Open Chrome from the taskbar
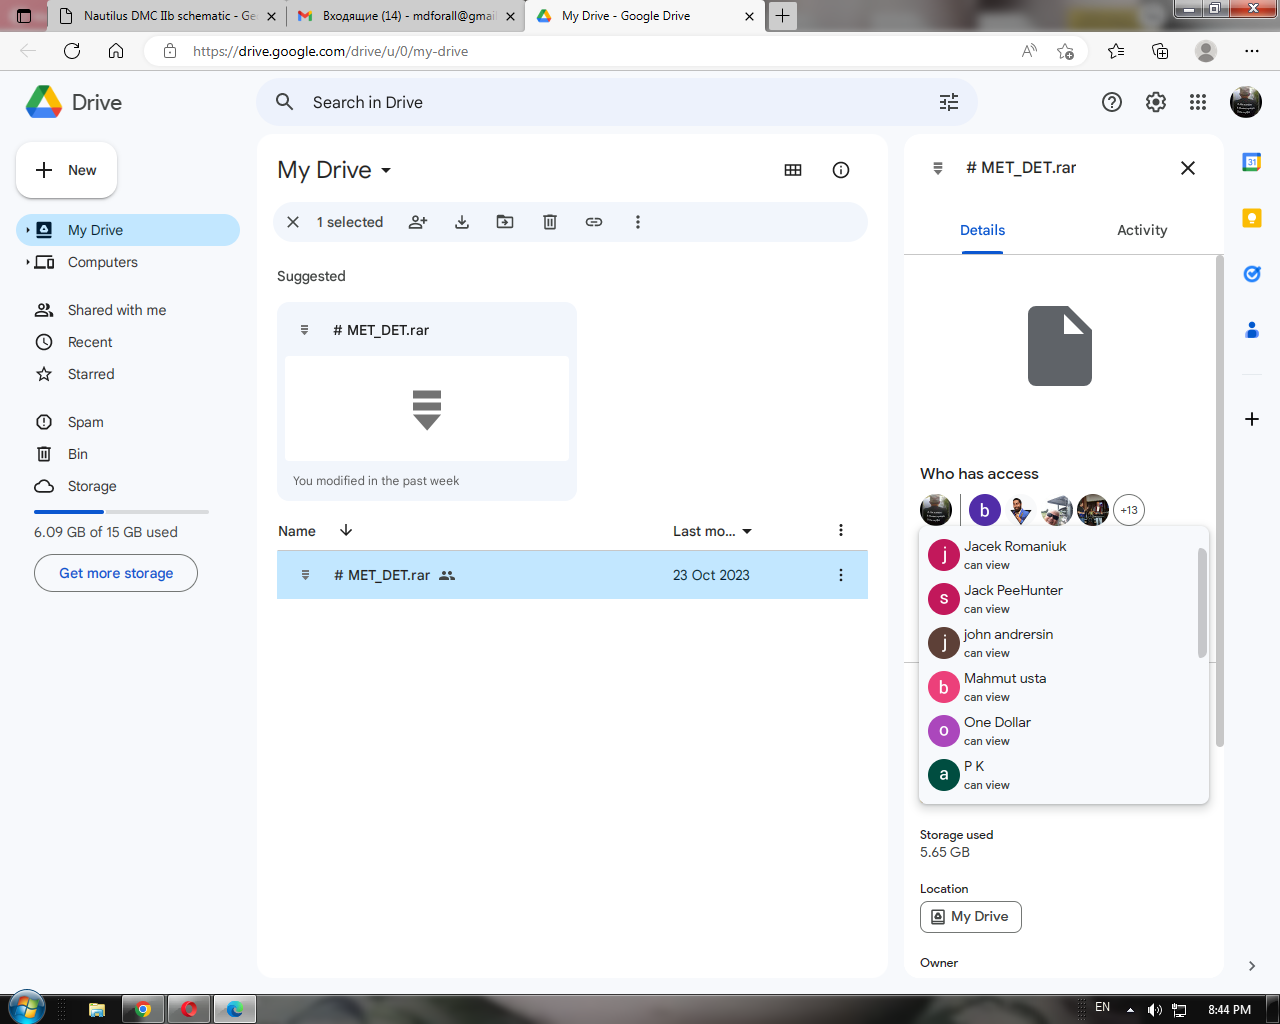This screenshot has width=1280, height=1024. 143,1009
